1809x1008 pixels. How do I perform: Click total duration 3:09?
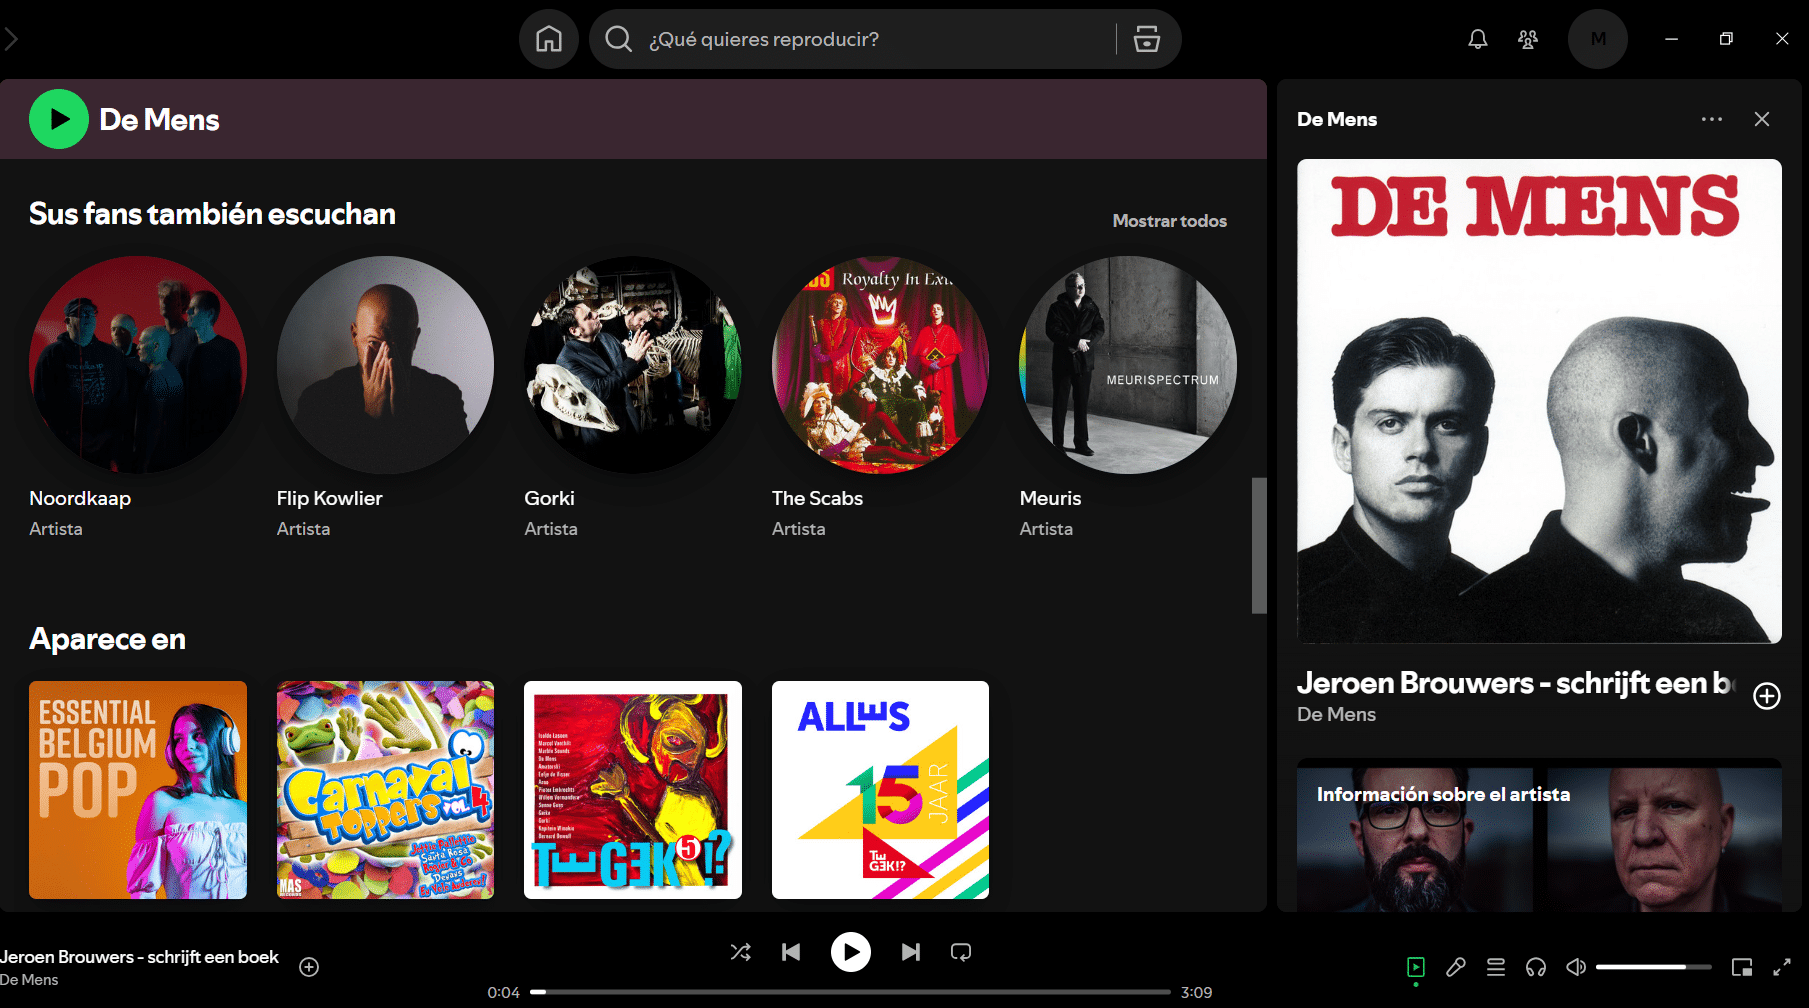[x=1196, y=992]
